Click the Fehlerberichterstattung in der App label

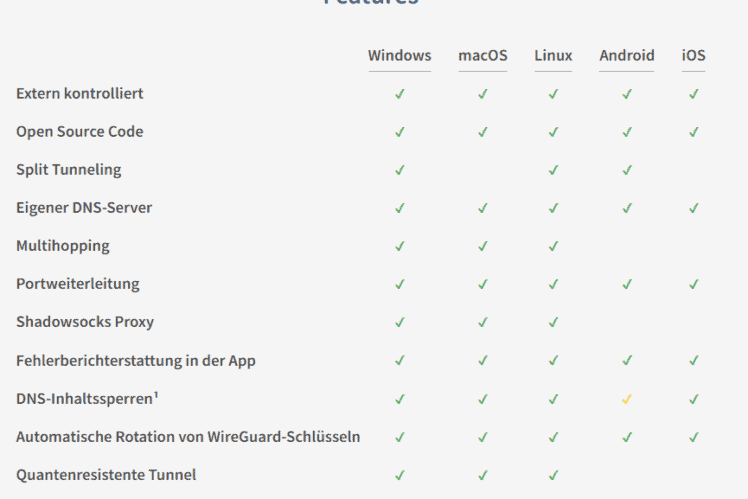click(x=136, y=361)
